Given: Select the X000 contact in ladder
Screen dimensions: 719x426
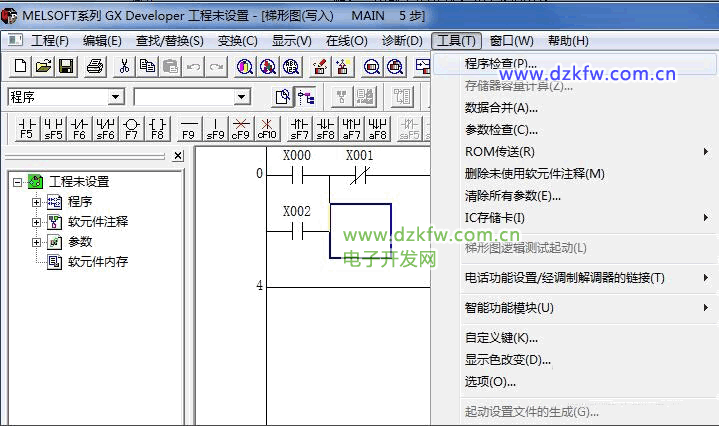Looking at the screenshot, I should [x=298, y=175].
